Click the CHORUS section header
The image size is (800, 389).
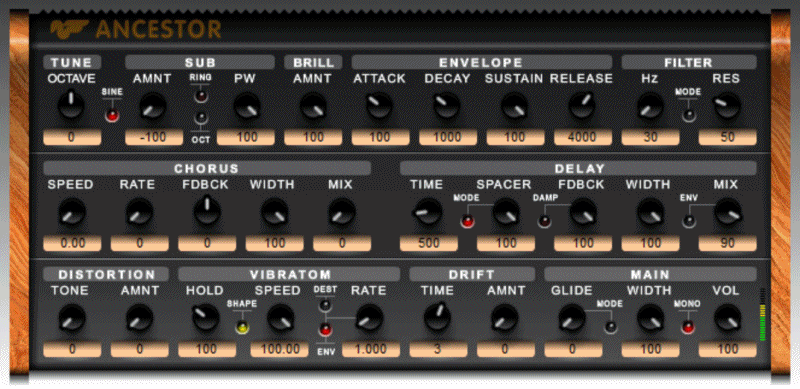click(x=207, y=168)
